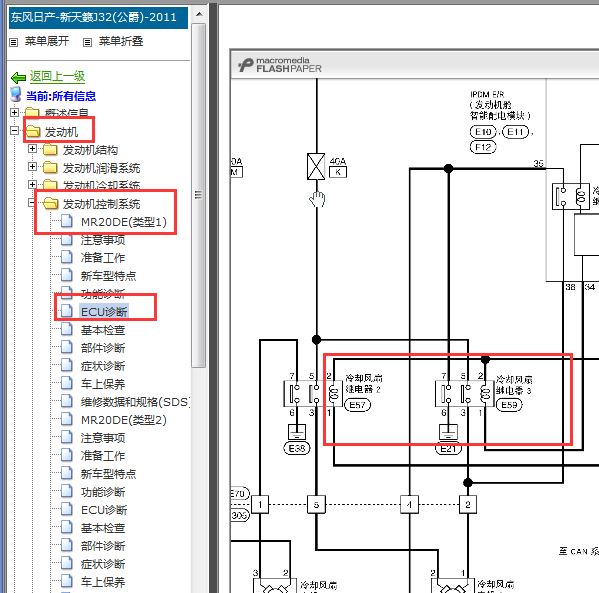Click the Macromedia FlashPaper logo

(x=280, y=65)
